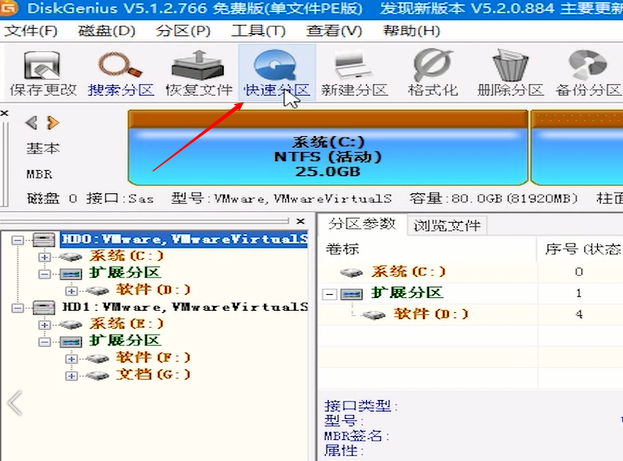Open the 工具(T) menu
Image resolution: width=623 pixels, height=461 pixels.
(258, 31)
